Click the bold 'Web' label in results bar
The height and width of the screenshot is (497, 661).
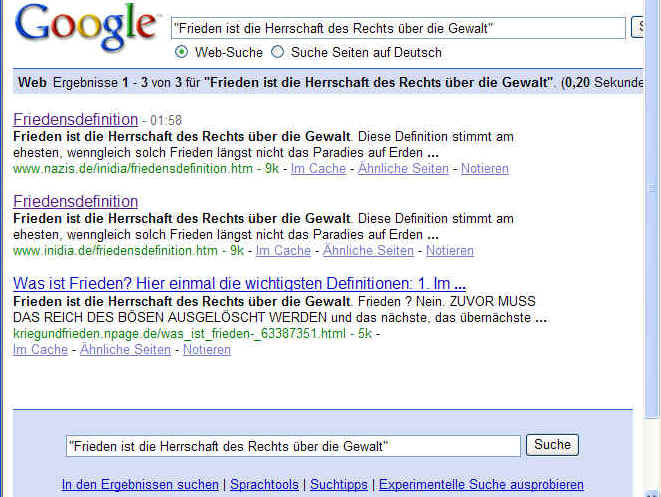[x=32, y=82]
